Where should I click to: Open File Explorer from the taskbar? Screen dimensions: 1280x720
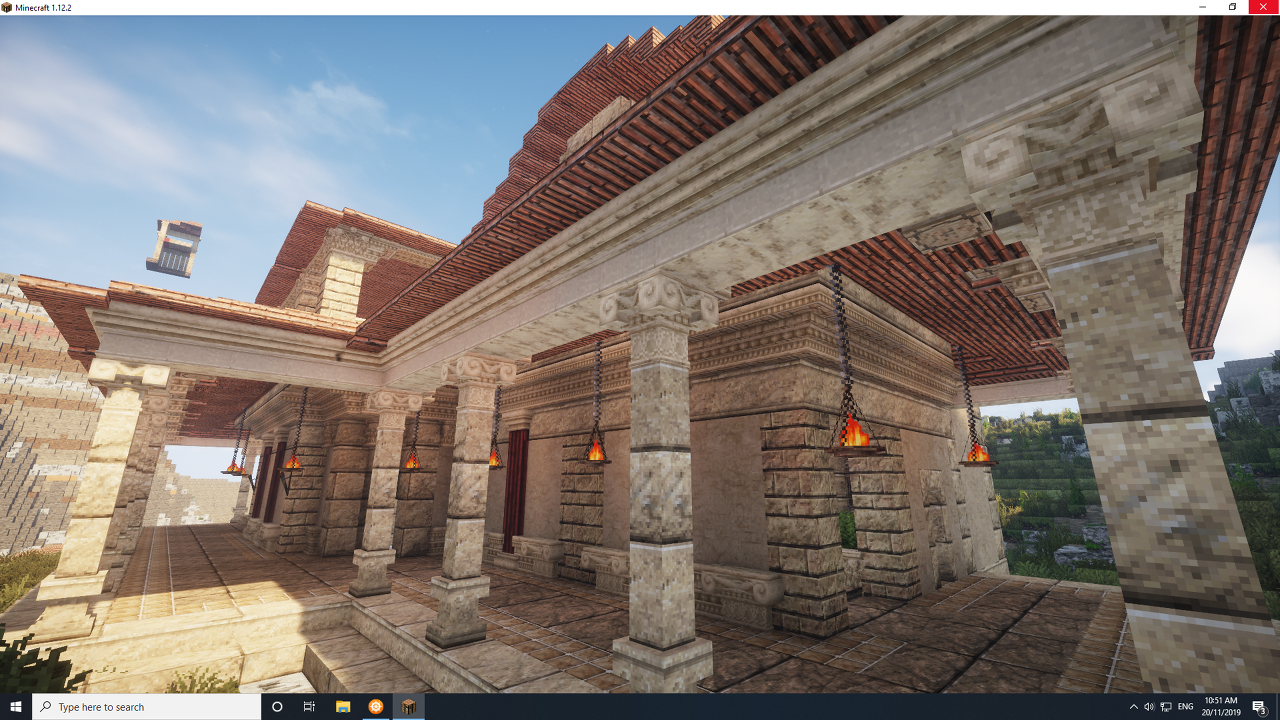coord(342,707)
